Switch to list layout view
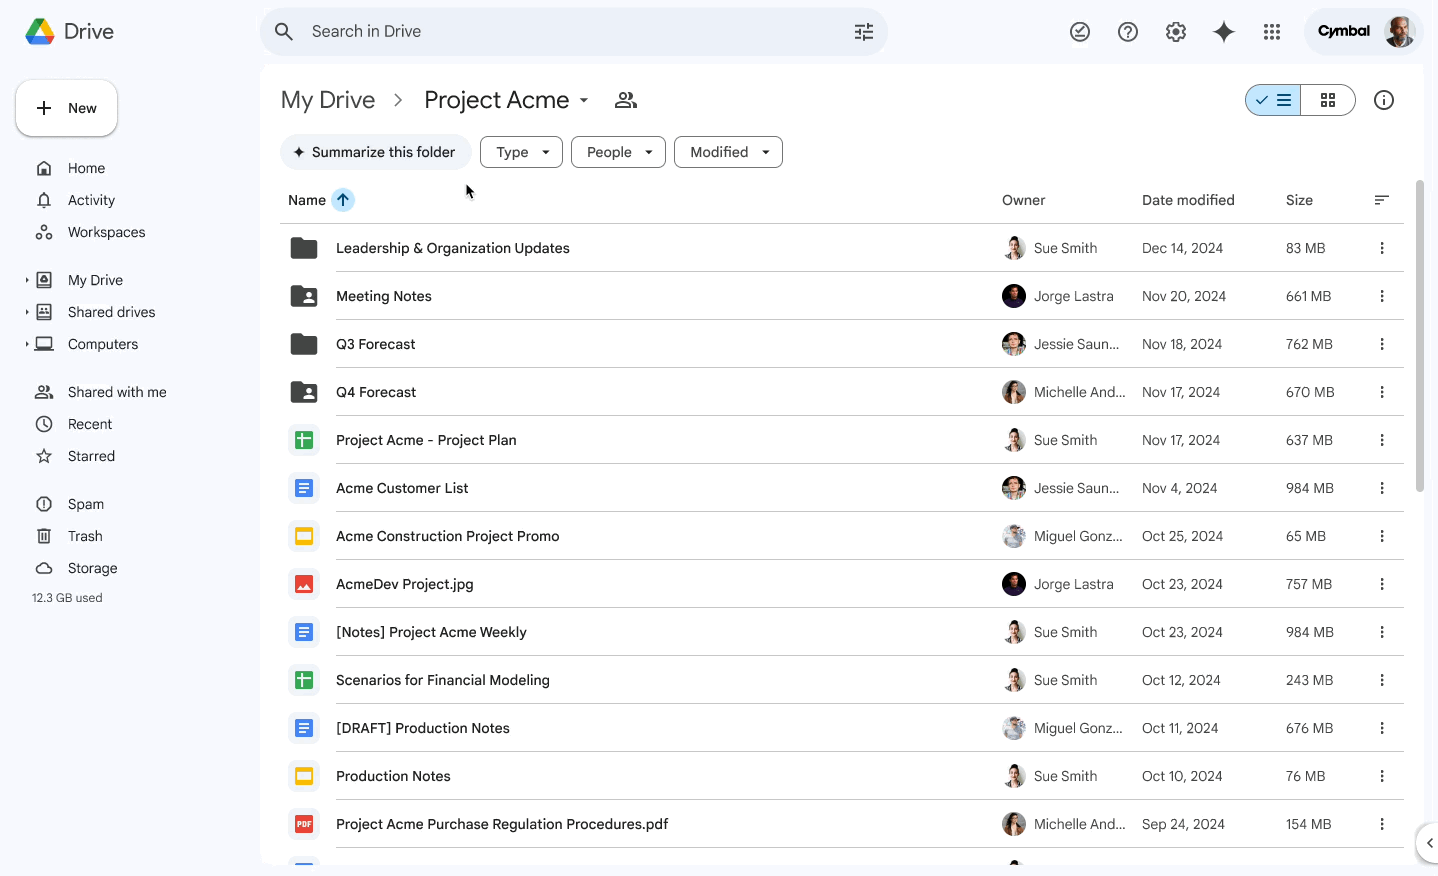This screenshot has height=876, width=1438. 1274,100
